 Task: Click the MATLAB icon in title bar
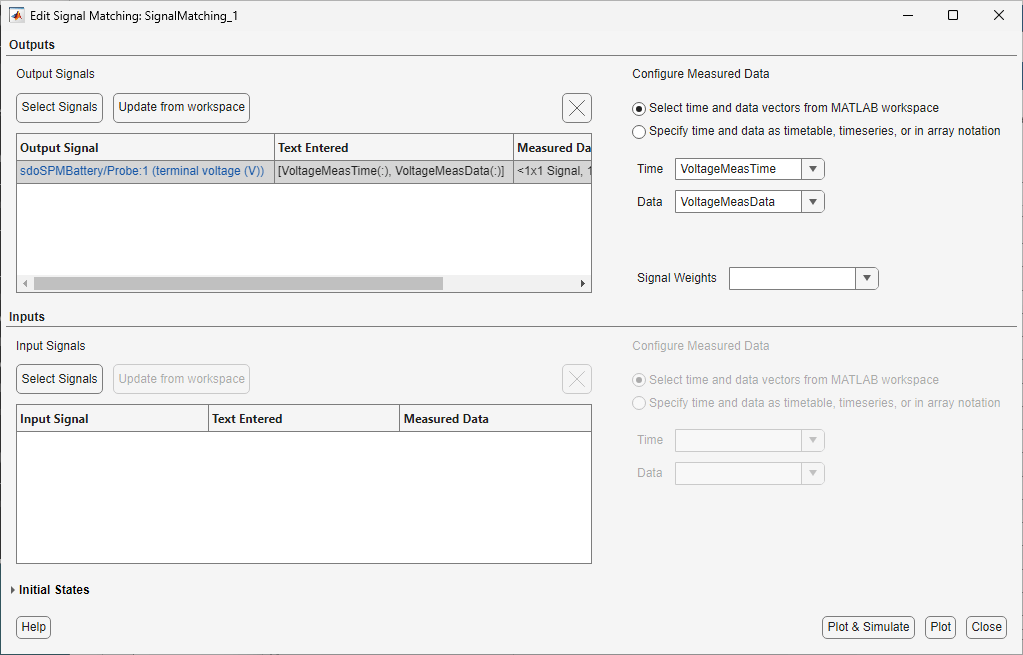pos(16,15)
